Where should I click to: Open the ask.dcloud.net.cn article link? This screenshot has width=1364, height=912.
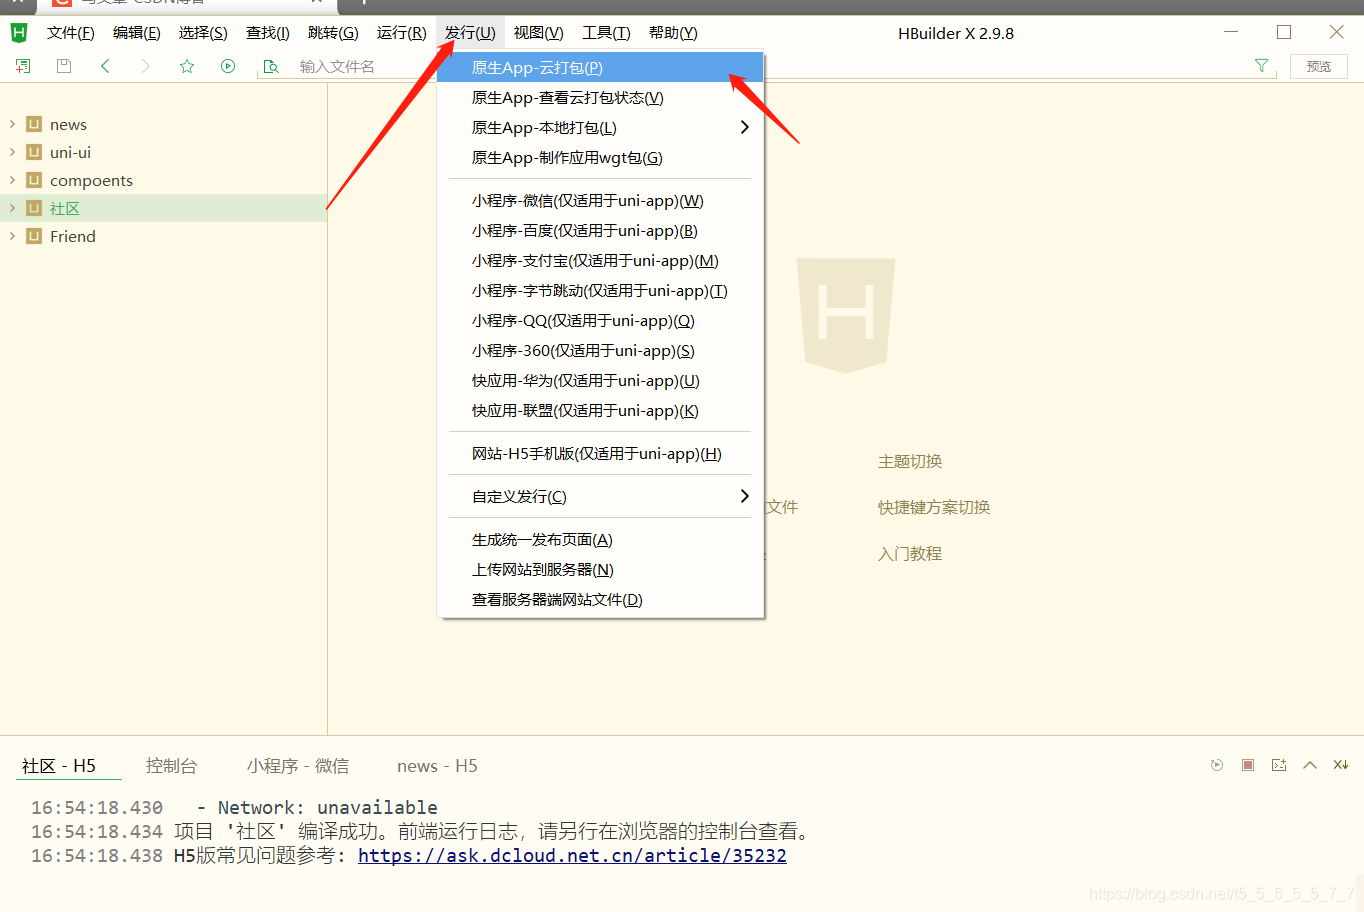[572, 856]
